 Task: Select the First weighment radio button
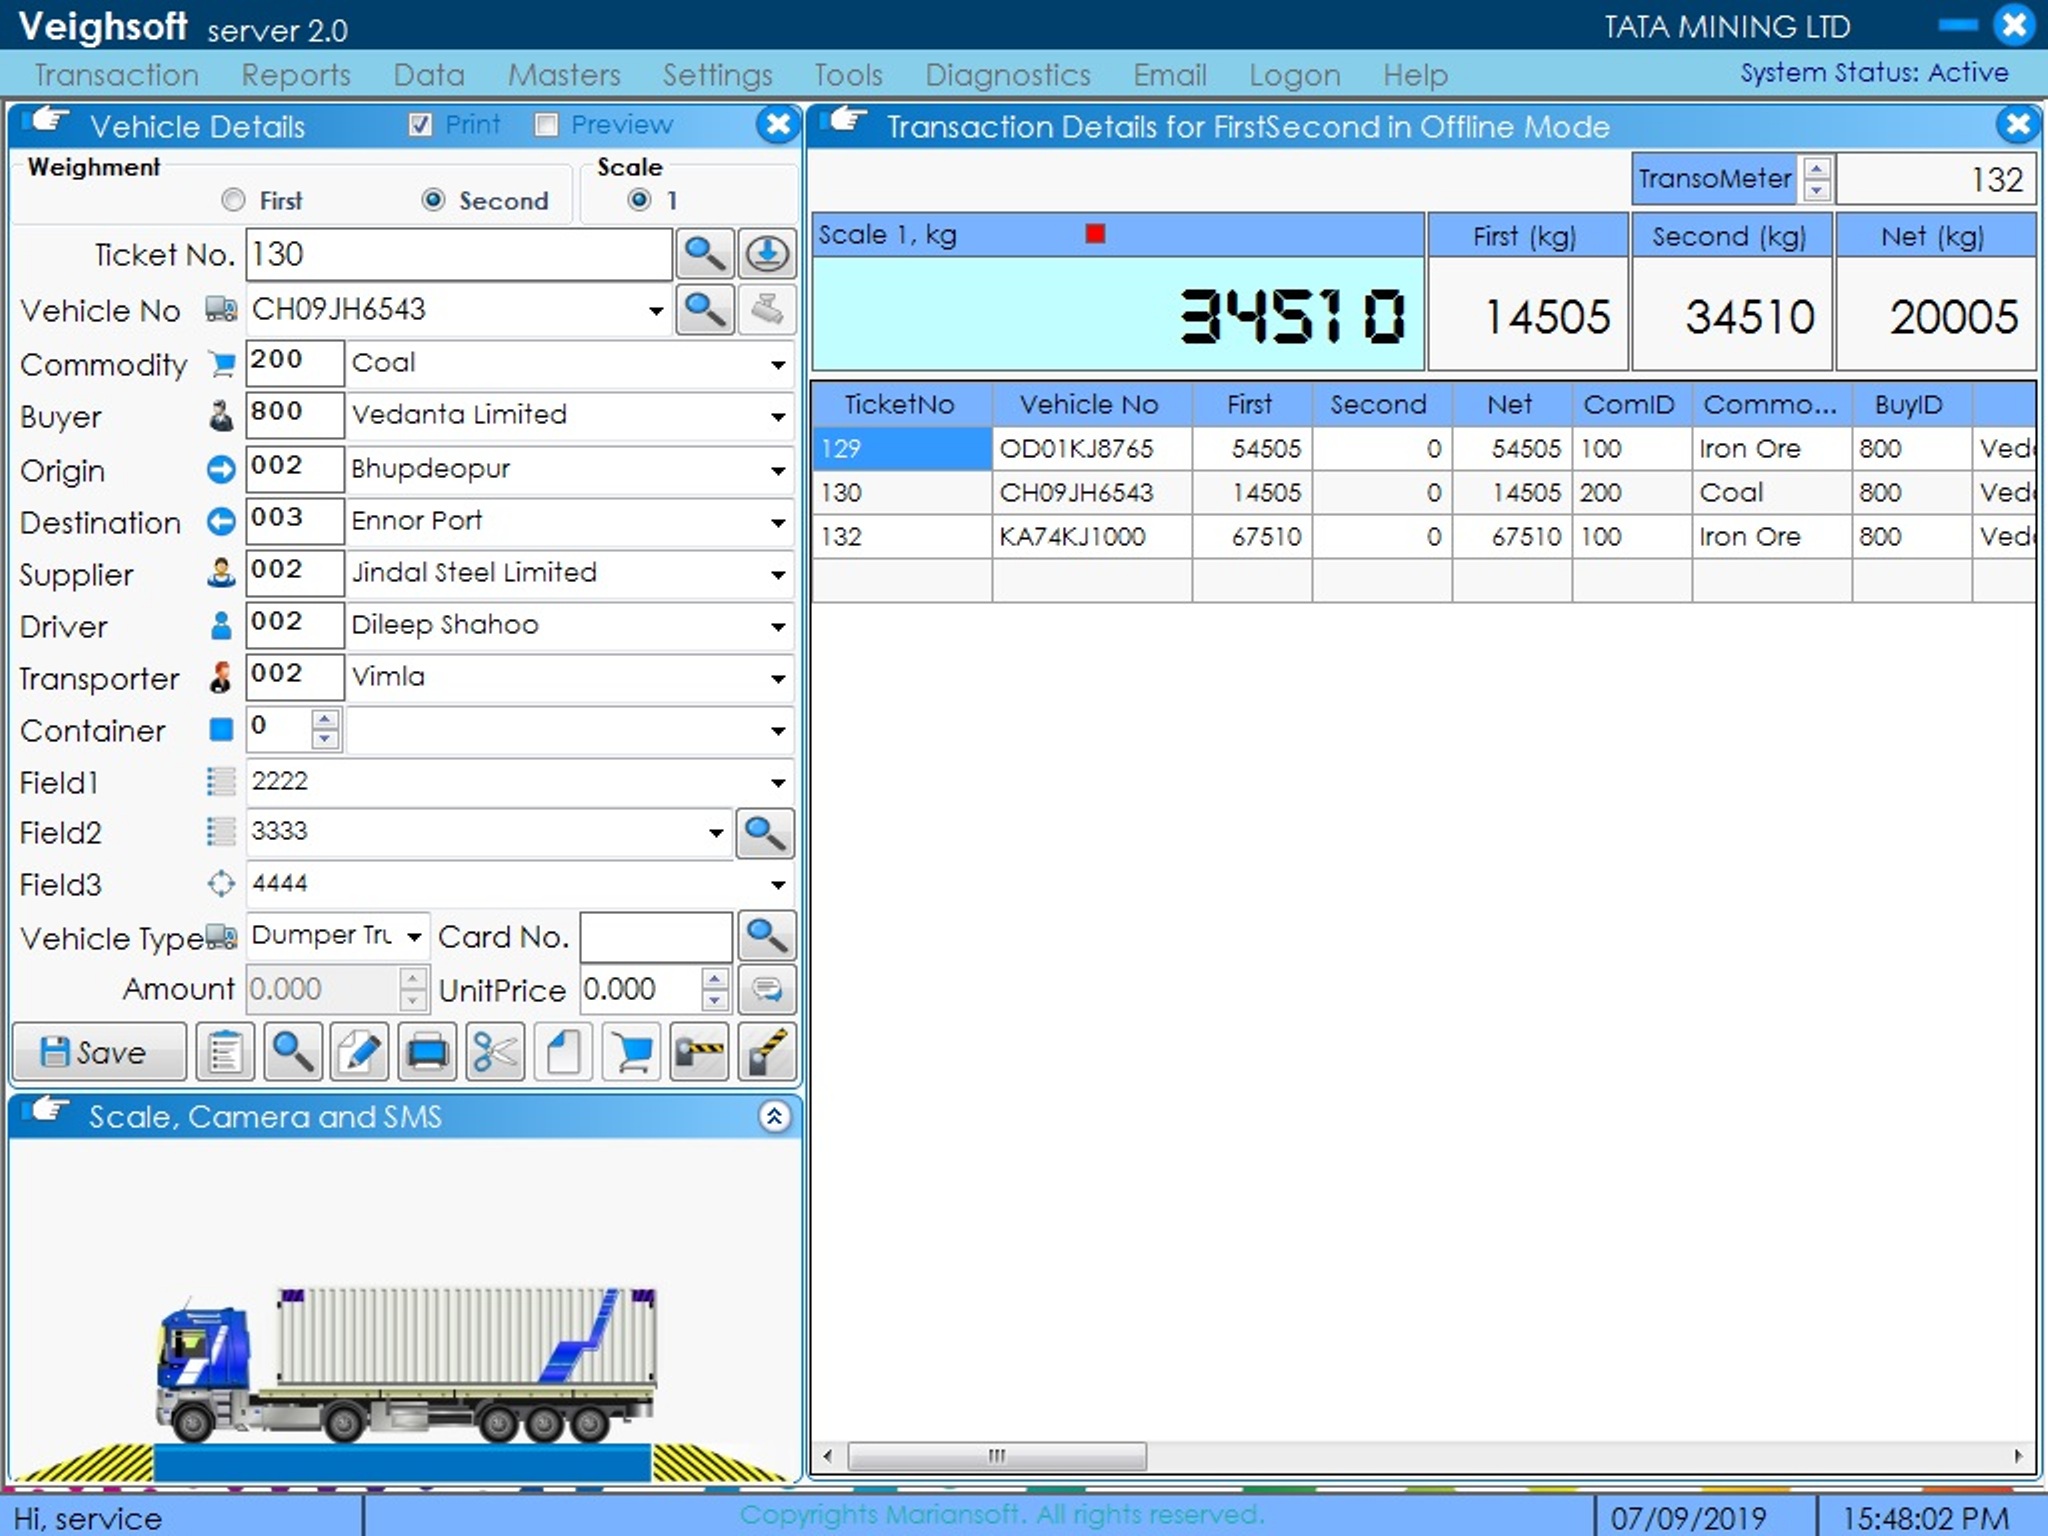[233, 200]
